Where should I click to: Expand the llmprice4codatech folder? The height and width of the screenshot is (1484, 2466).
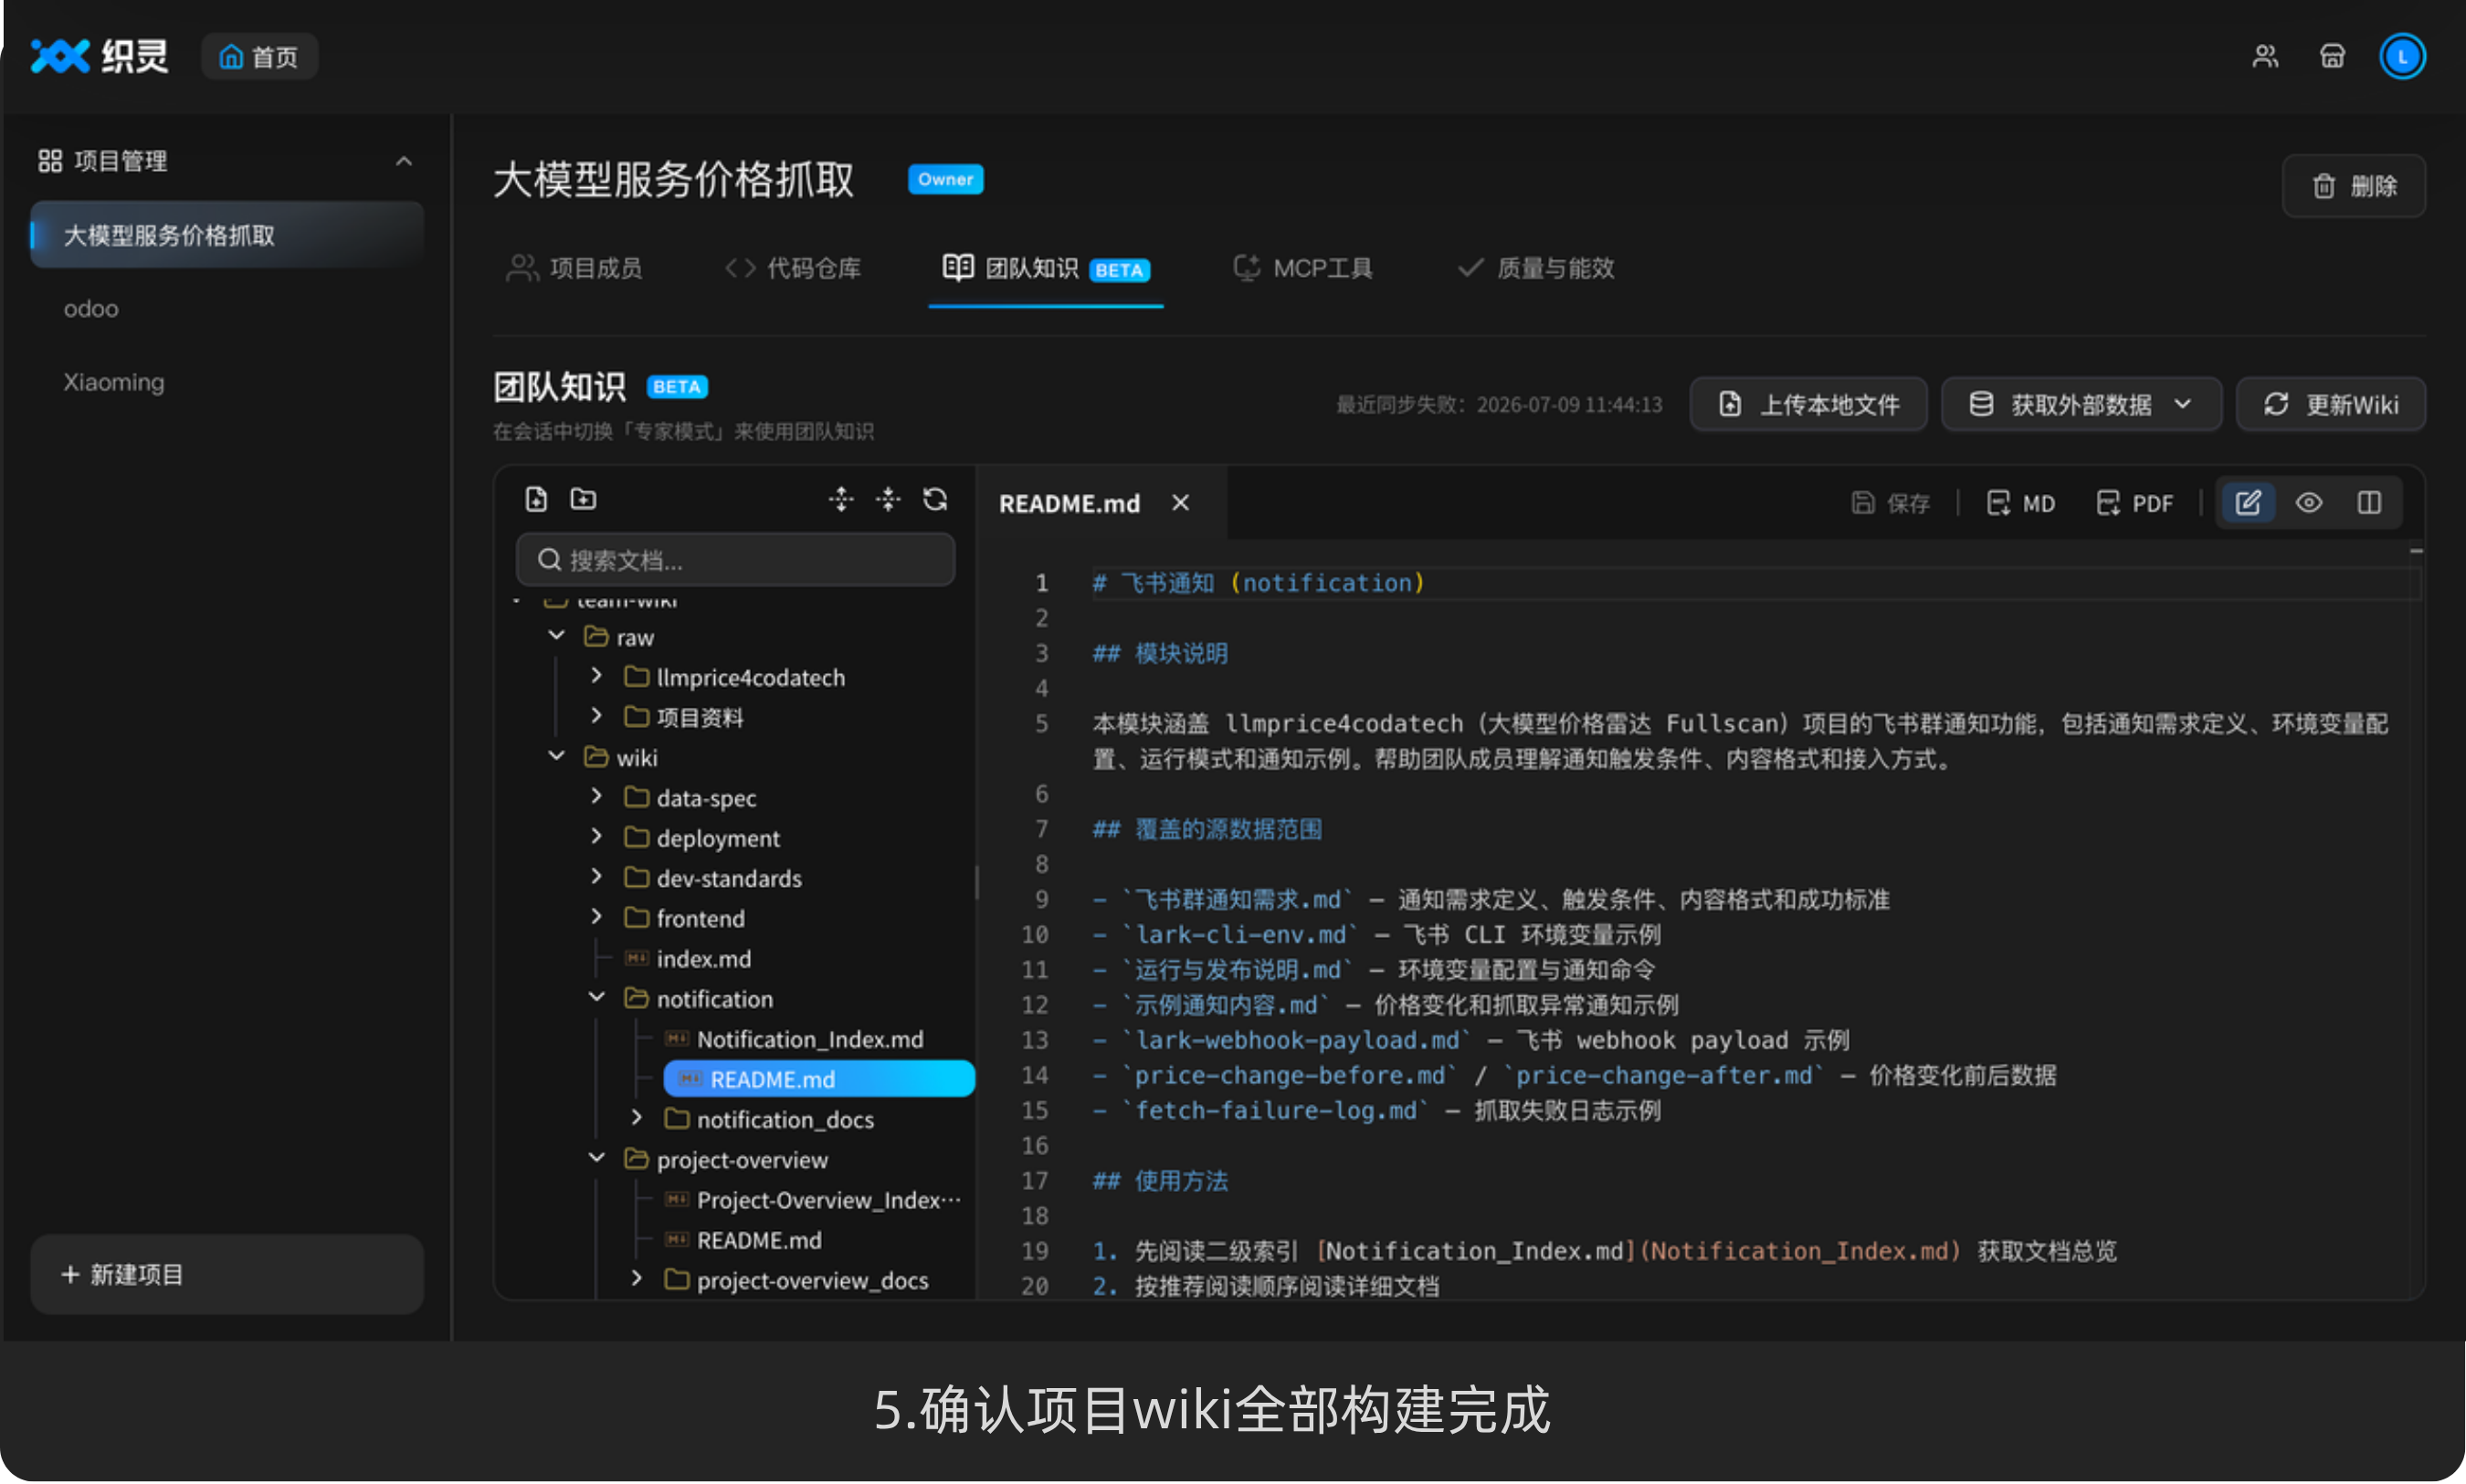click(597, 676)
